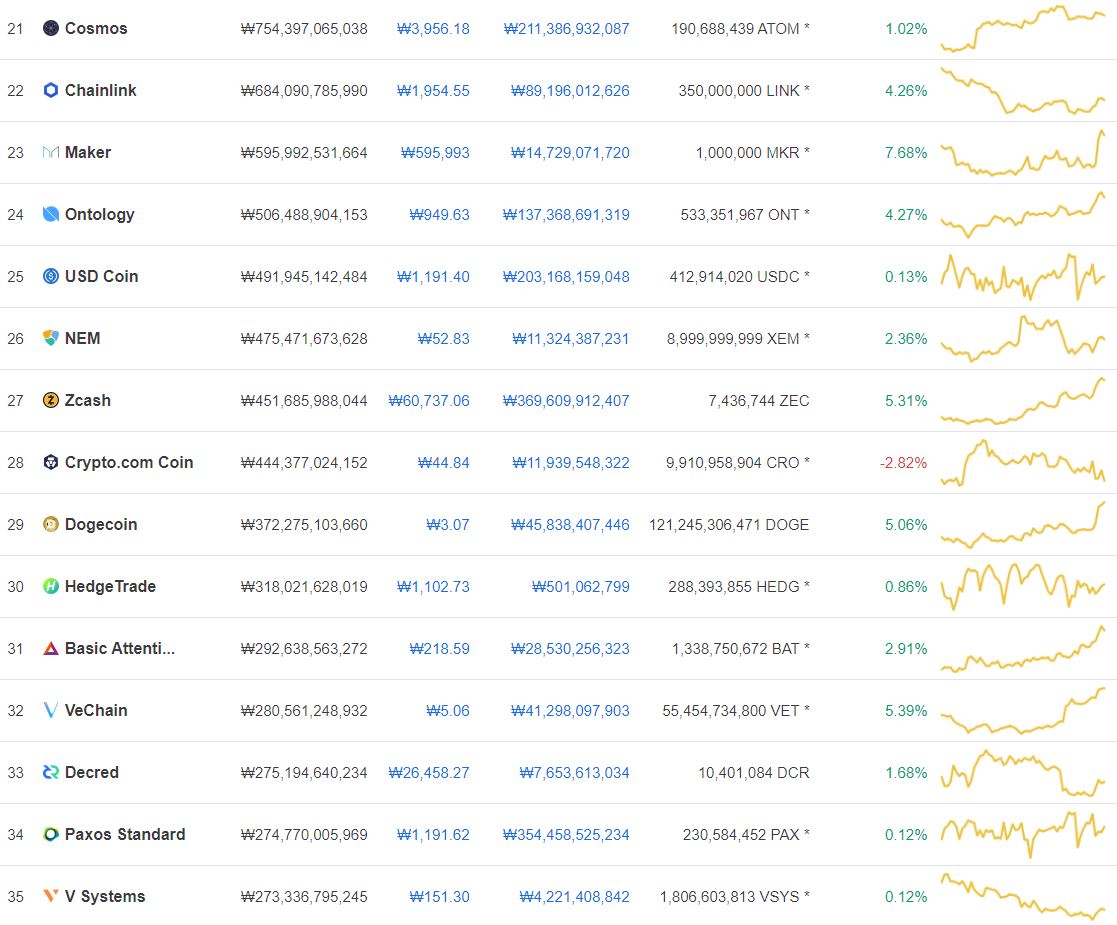The image size is (1117, 925).
Task: Select Basic Attention market cap ₩292,638,563,272
Action: point(304,649)
